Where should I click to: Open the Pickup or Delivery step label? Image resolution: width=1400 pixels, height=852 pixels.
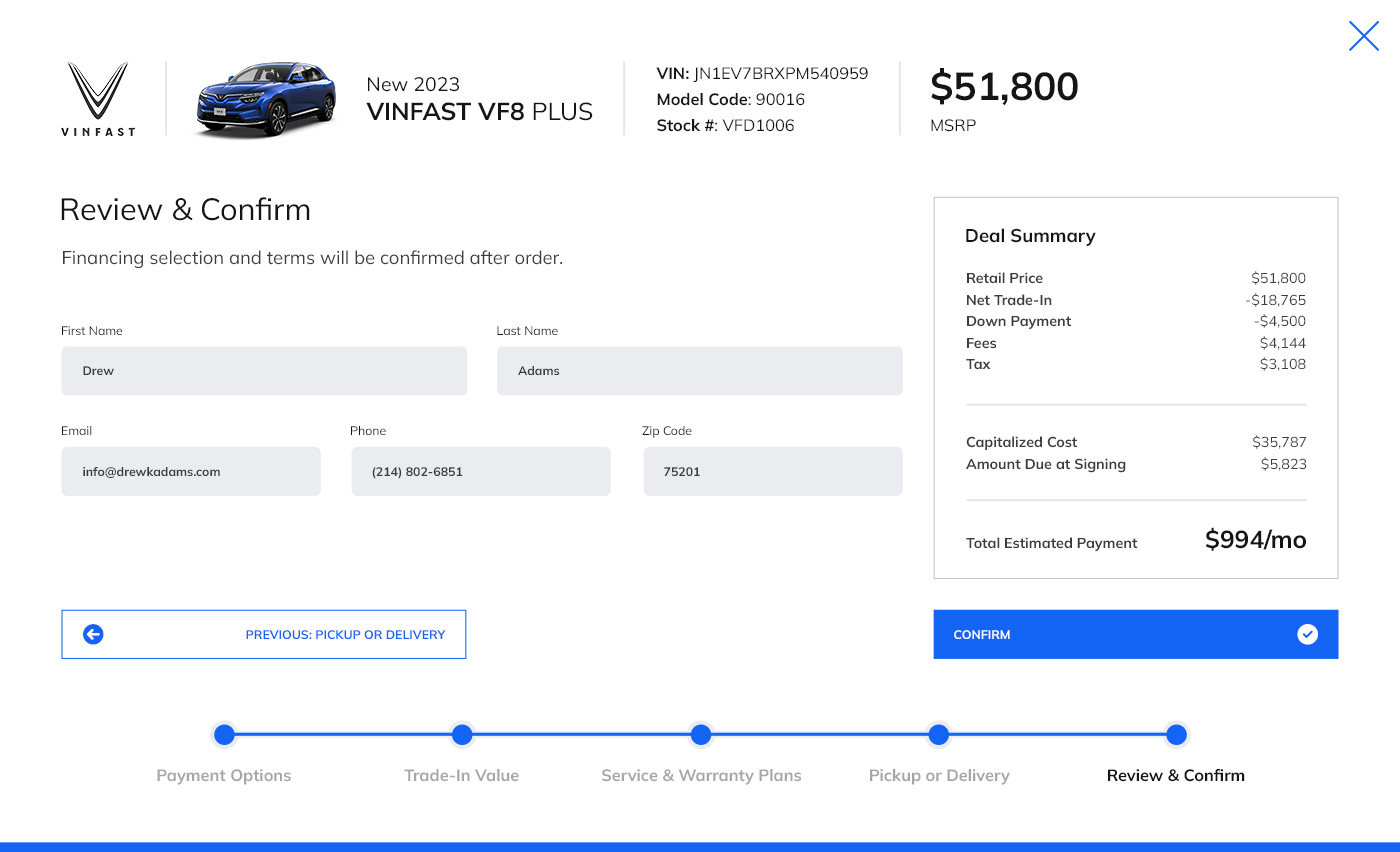[x=939, y=775]
